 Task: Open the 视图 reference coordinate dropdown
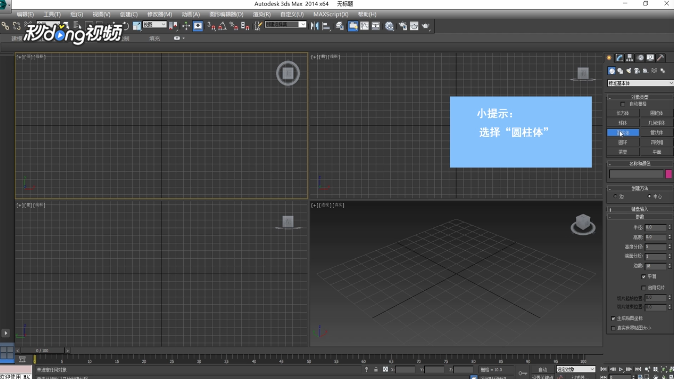(154, 25)
